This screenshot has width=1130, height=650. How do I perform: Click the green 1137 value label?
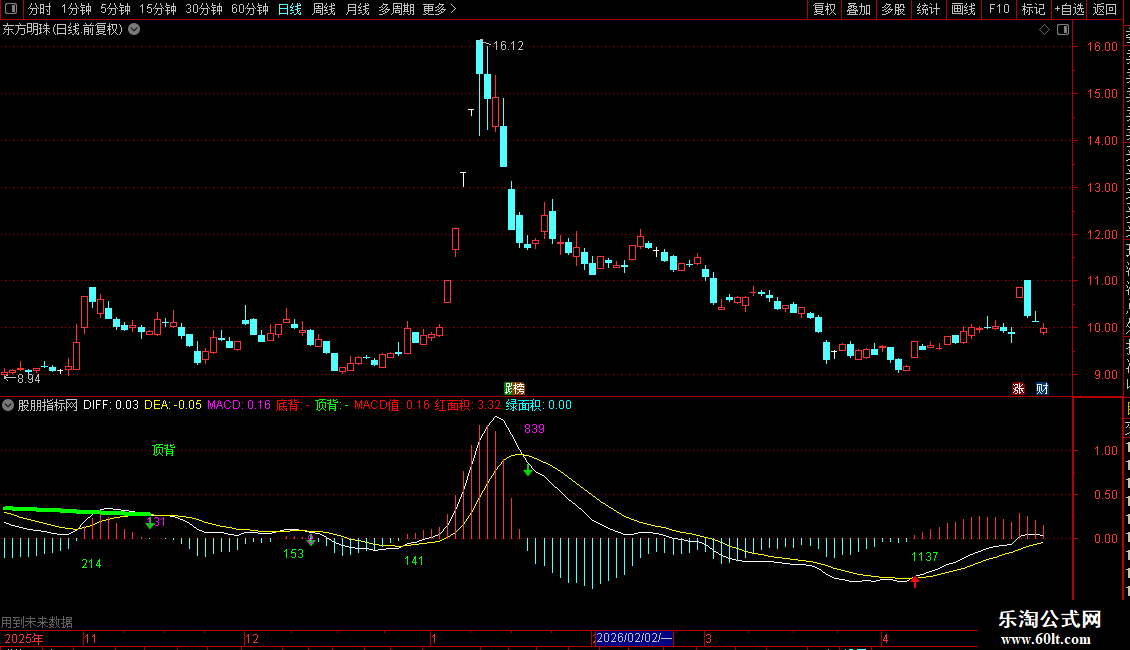925,556
